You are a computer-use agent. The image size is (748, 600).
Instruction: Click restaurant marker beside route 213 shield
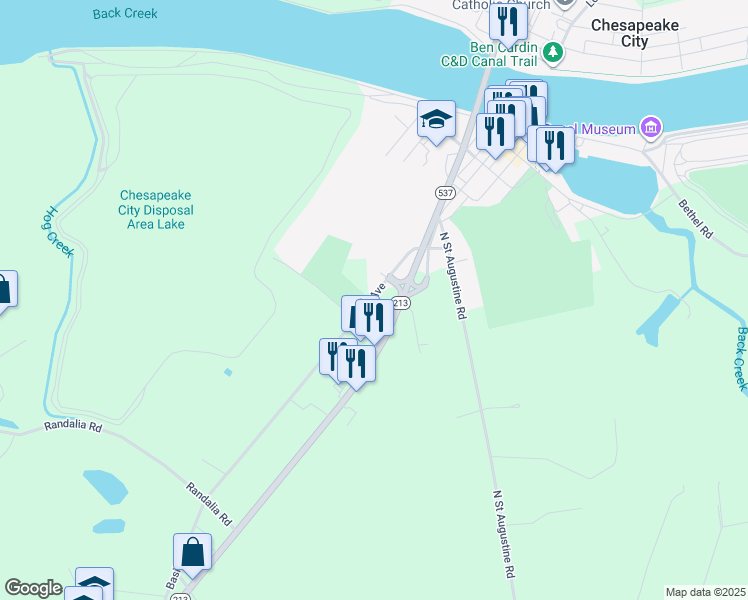tap(374, 319)
